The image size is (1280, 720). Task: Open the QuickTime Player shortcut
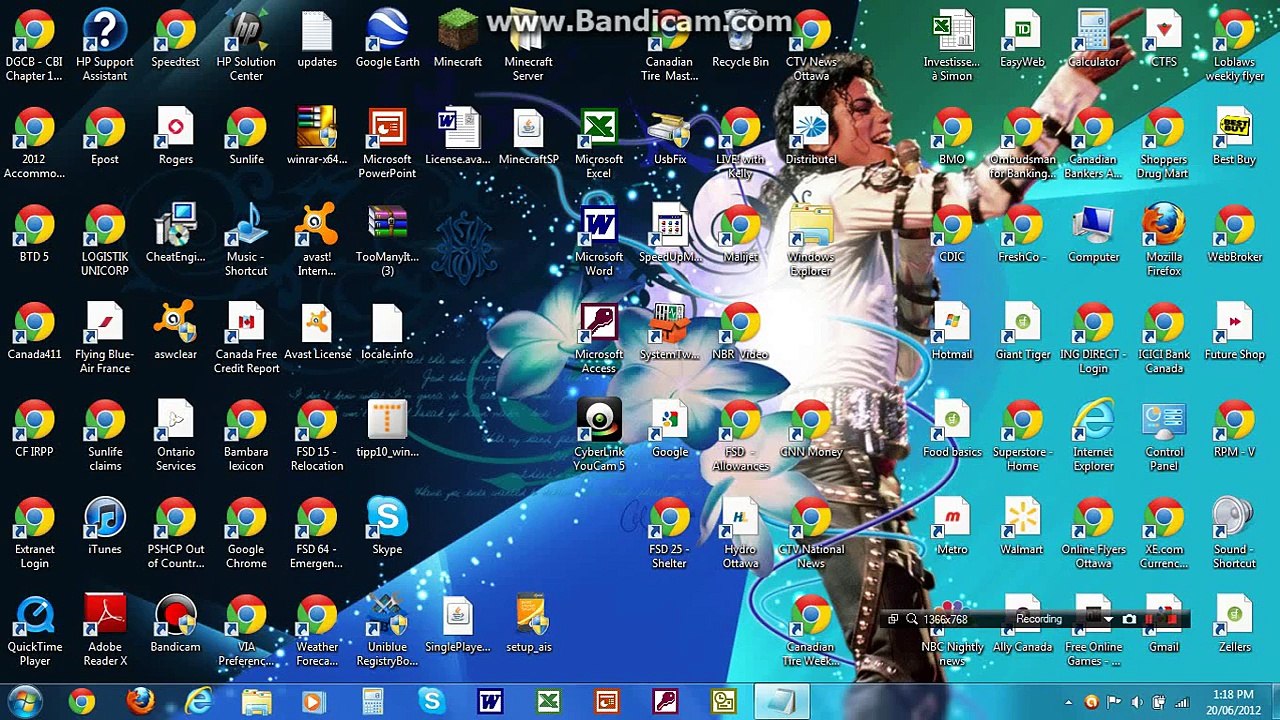[35, 631]
